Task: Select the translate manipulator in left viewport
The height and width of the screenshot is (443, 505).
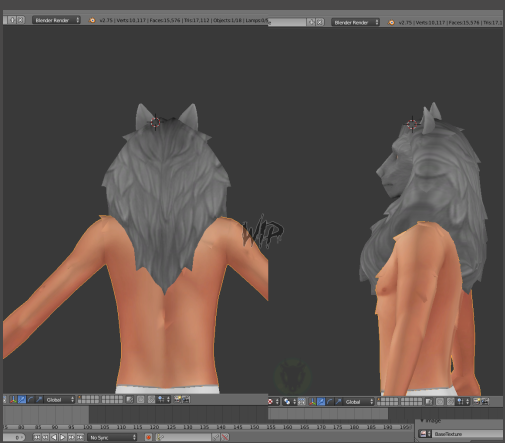Action: (22, 400)
